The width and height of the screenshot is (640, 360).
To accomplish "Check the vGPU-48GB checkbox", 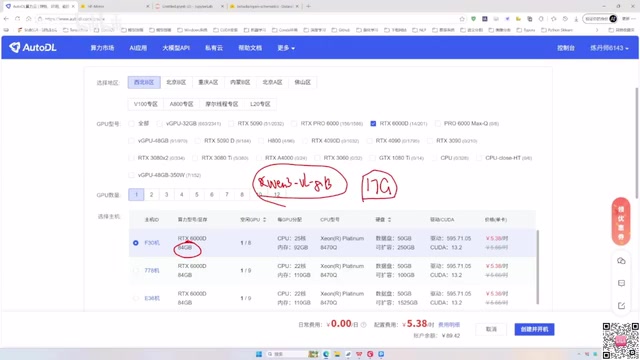I will (x=131, y=141).
